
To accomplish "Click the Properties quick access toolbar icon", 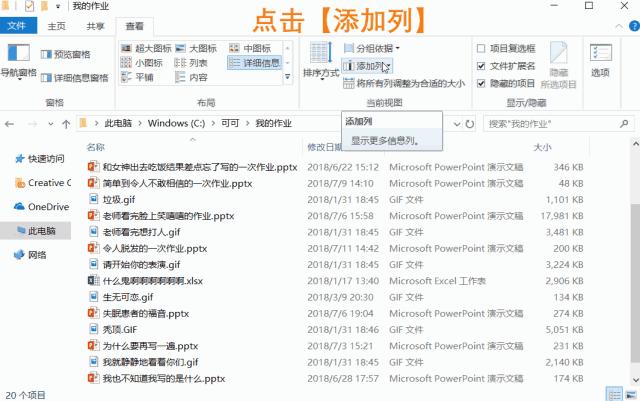I will coord(29,6).
